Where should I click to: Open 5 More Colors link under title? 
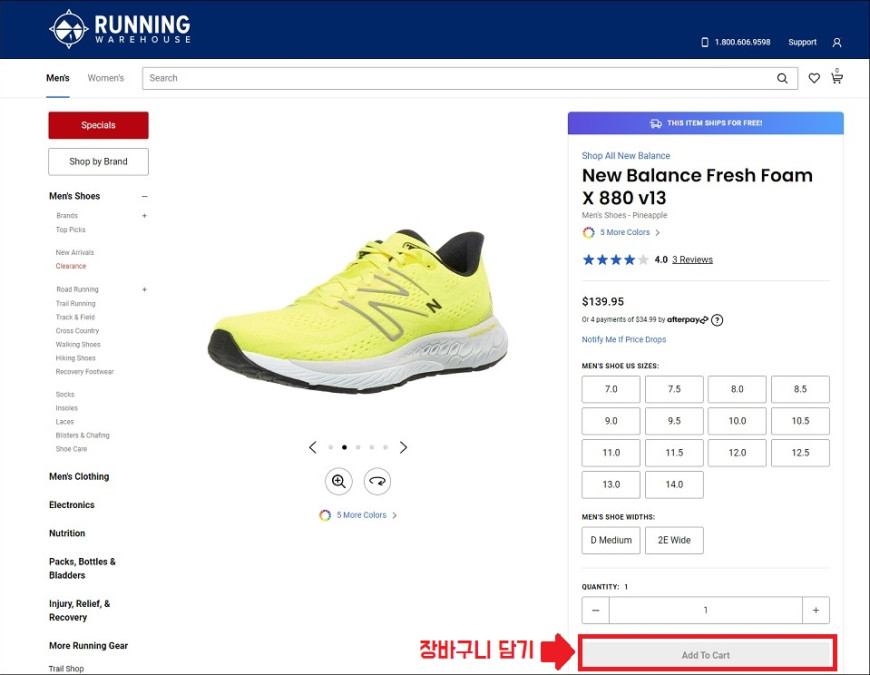[625, 232]
